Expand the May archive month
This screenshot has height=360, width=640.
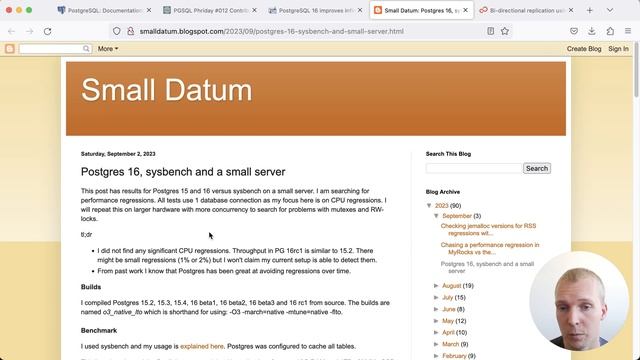pyautogui.click(x=436, y=321)
